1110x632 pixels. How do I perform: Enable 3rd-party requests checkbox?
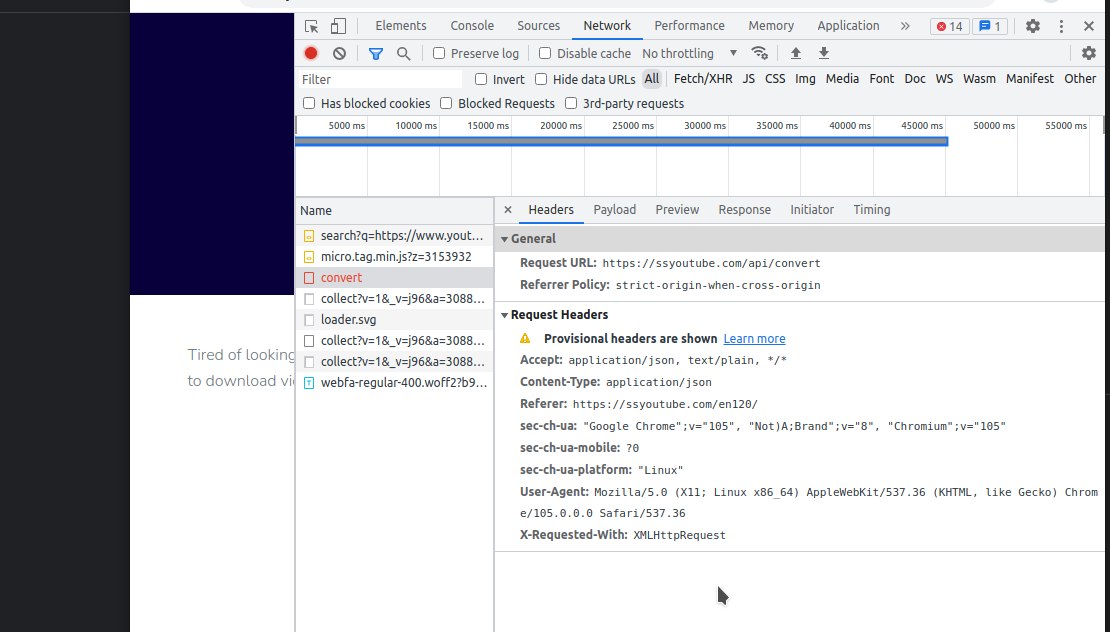[571, 103]
